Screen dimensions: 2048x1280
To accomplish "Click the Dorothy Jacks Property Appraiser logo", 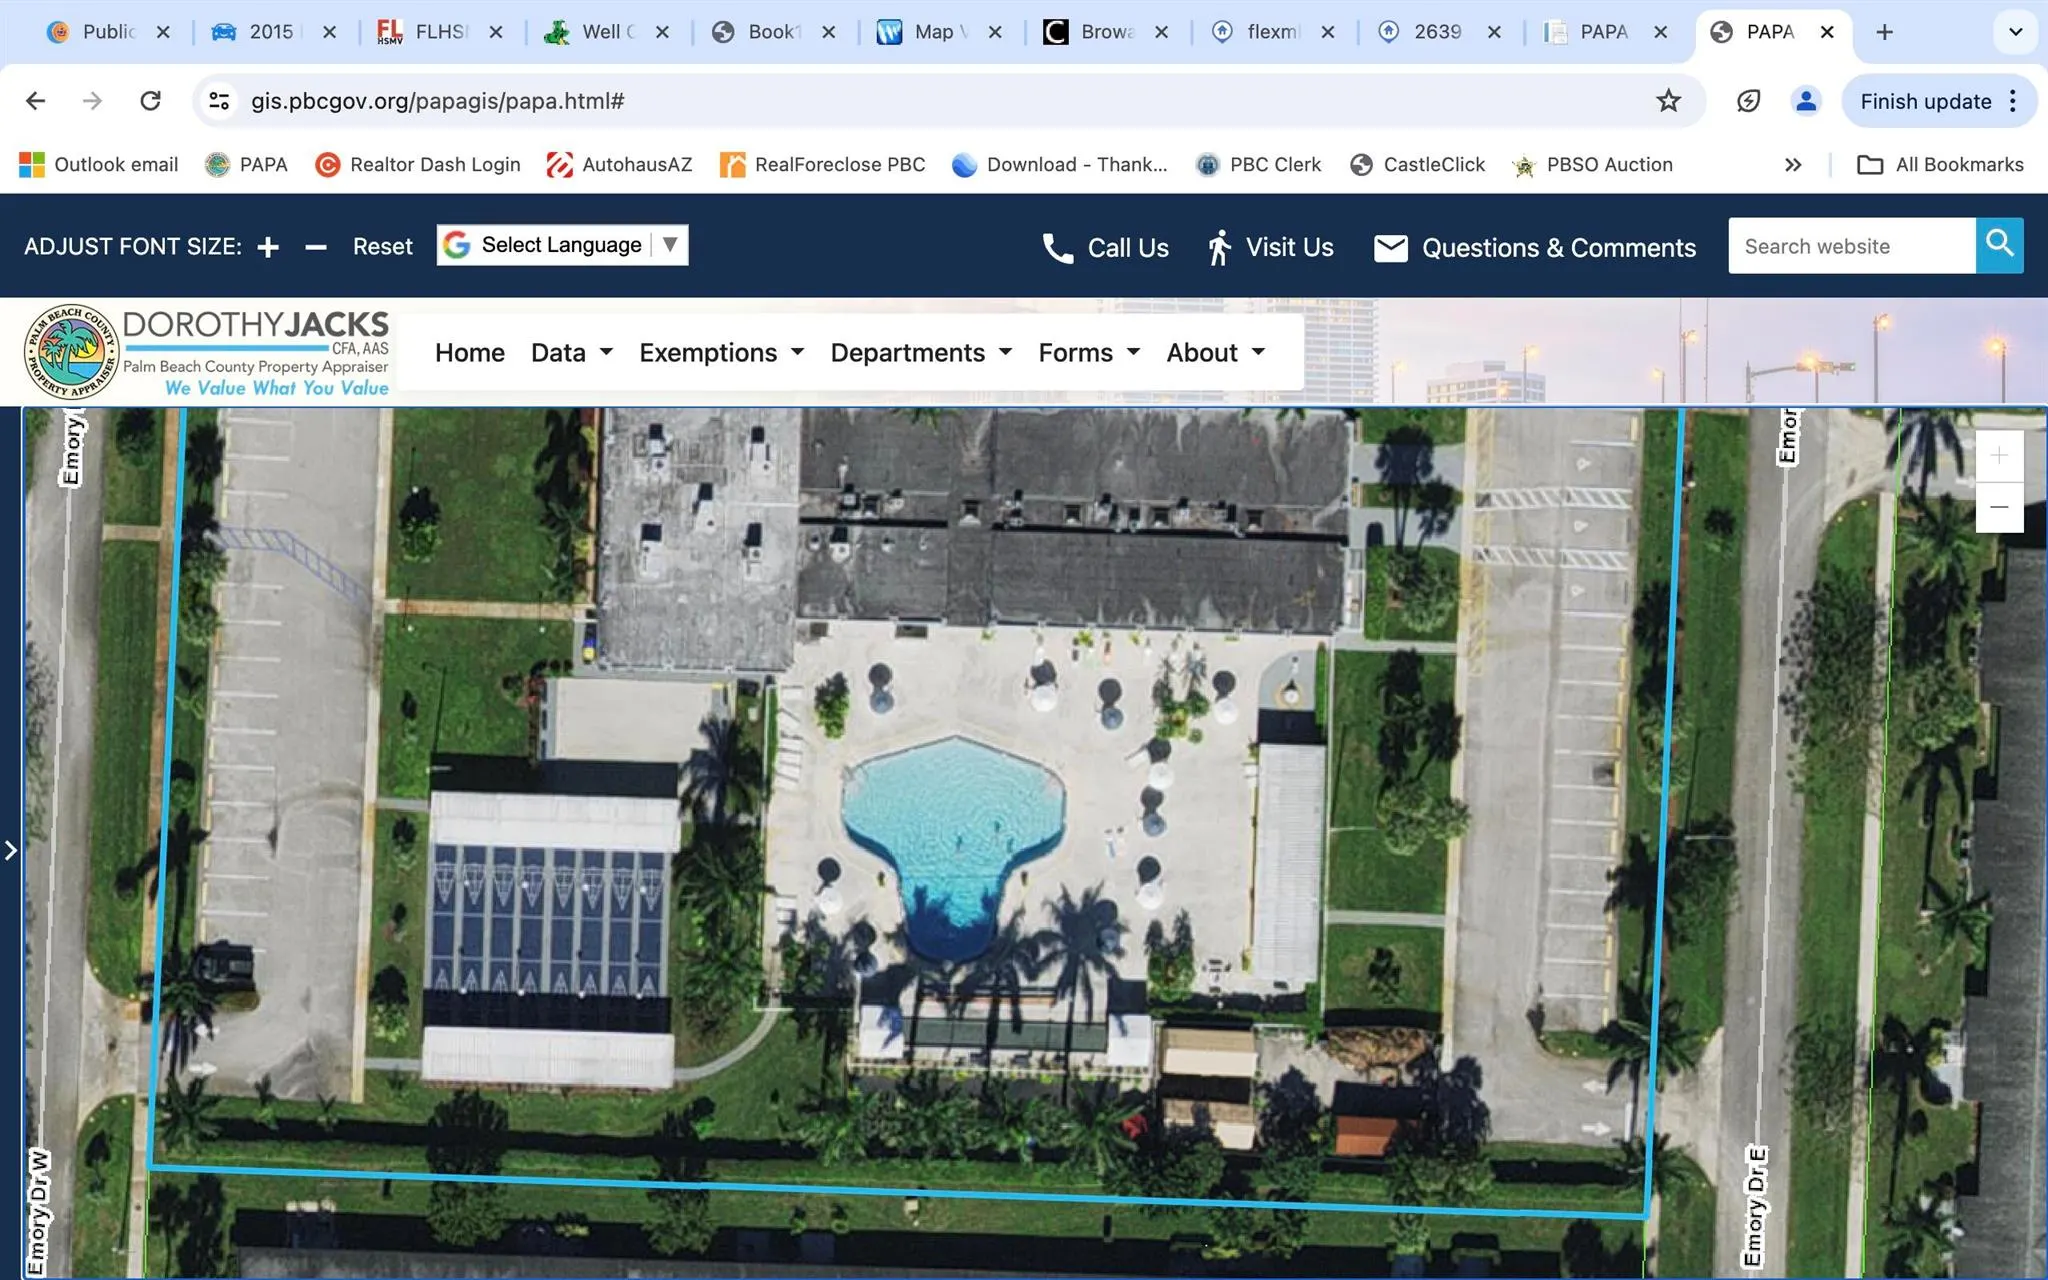I will coord(207,352).
